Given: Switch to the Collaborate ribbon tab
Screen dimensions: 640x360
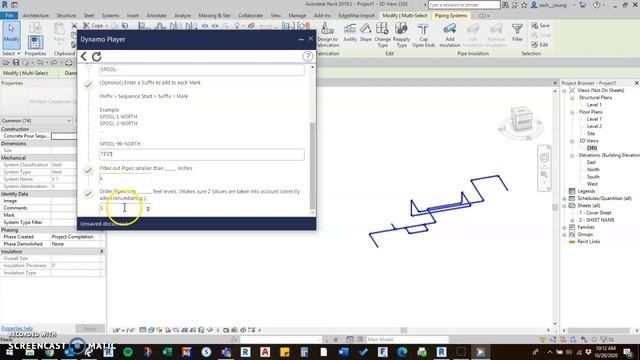Looking at the screenshot, I should pos(251,15).
